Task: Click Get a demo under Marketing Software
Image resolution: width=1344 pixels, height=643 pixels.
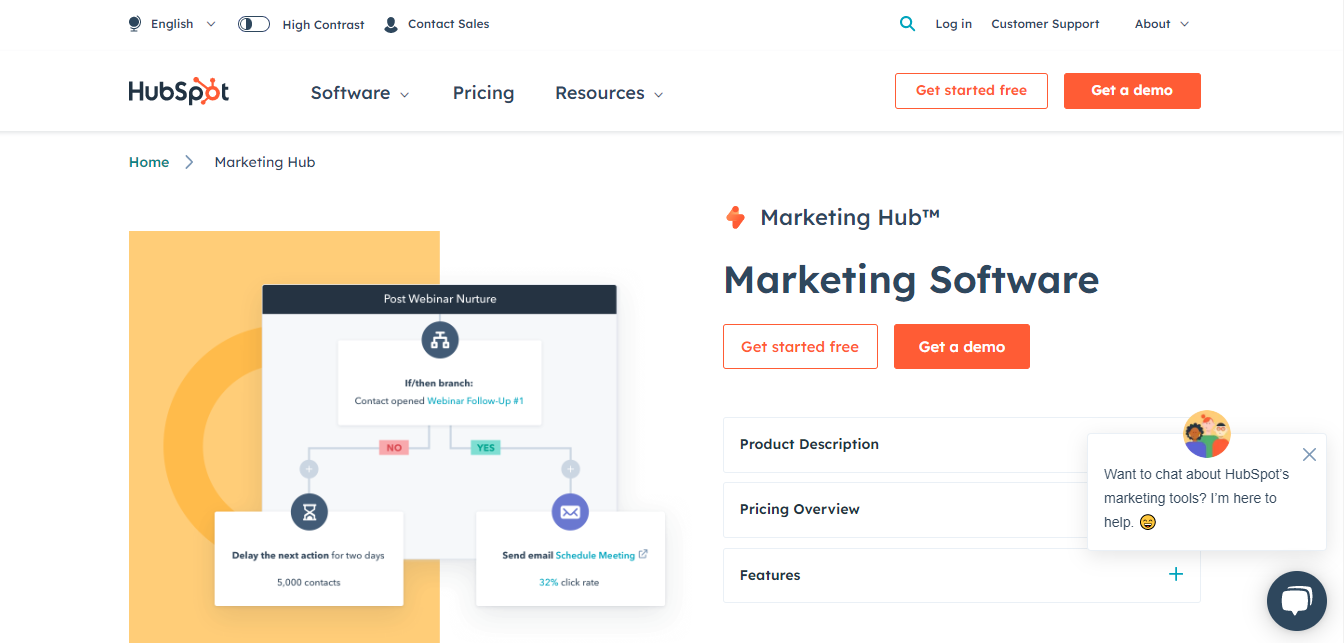Action: [962, 346]
